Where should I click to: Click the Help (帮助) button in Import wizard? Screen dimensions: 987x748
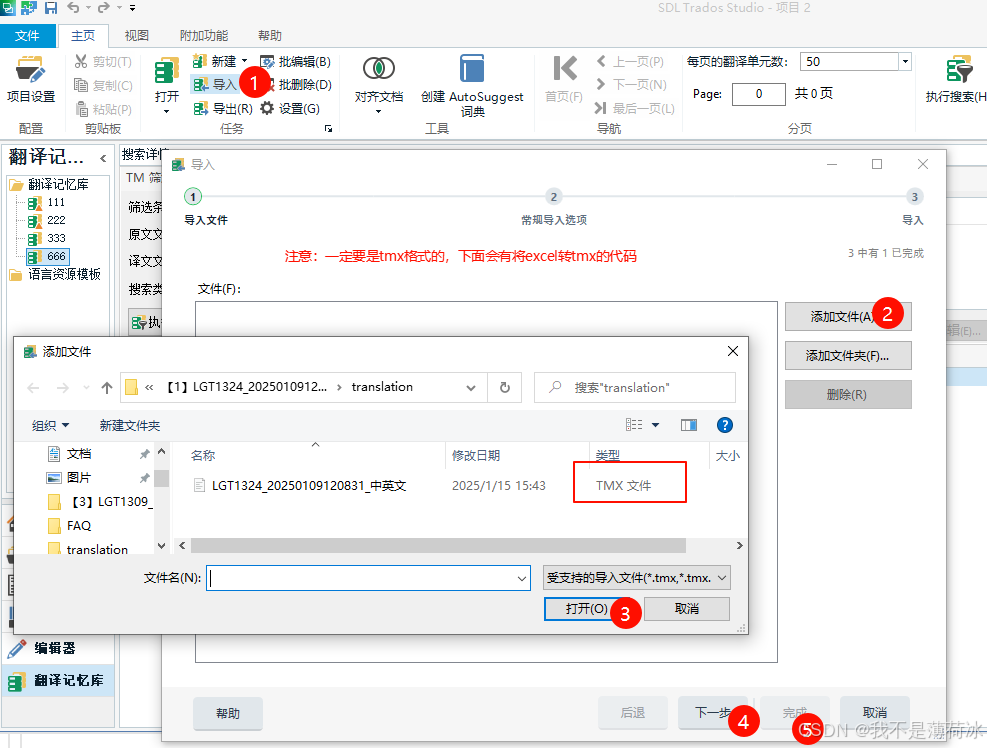[x=228, y=713]
